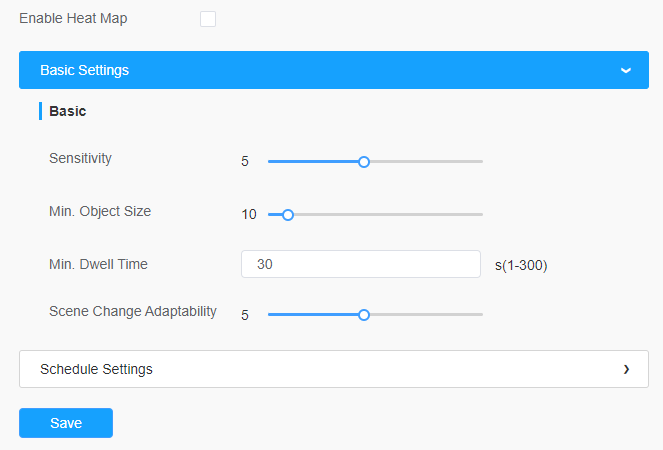Click the Min. Dwell Time label

99,264
